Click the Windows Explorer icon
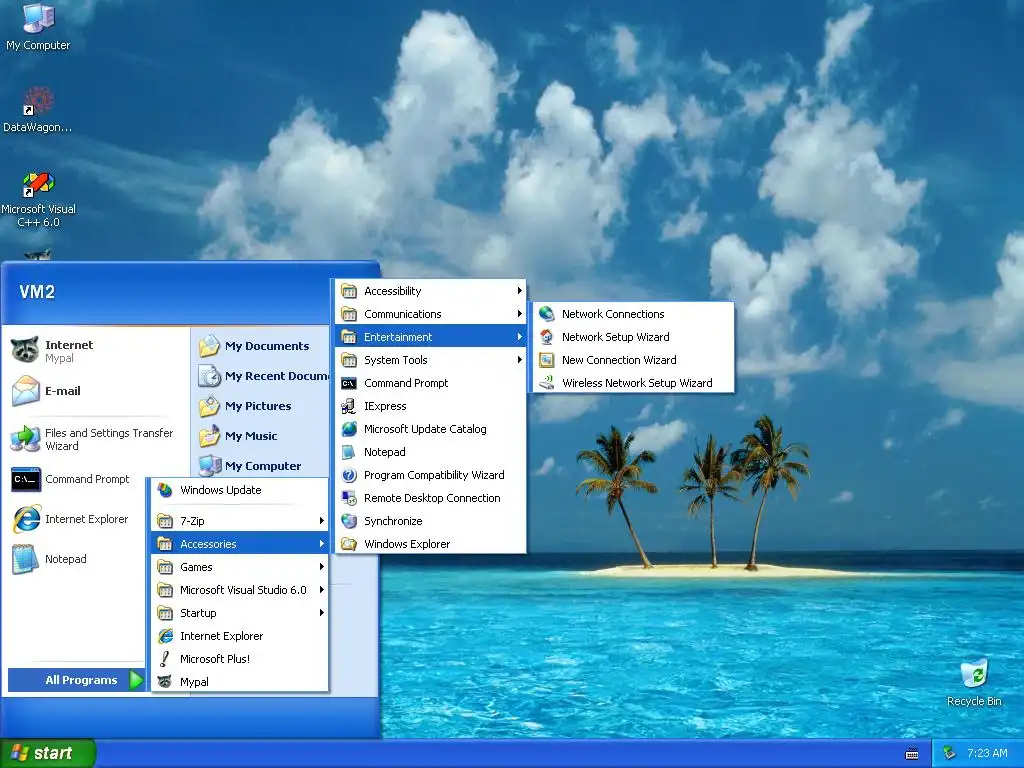The height and width of the screenshot is (768, 1024). coord(349,544)
